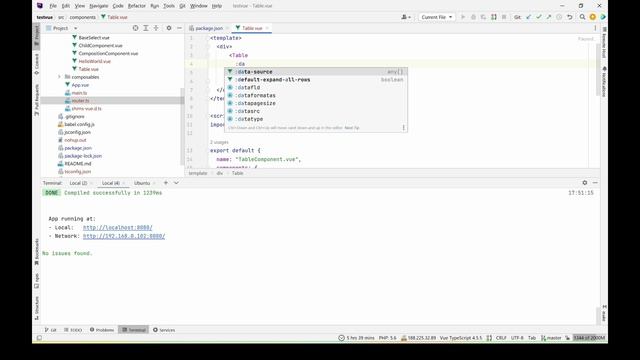The image size is (640, 360).
Task: Click UTF-8 encoding selector in status bar
Action: (517, 338)
